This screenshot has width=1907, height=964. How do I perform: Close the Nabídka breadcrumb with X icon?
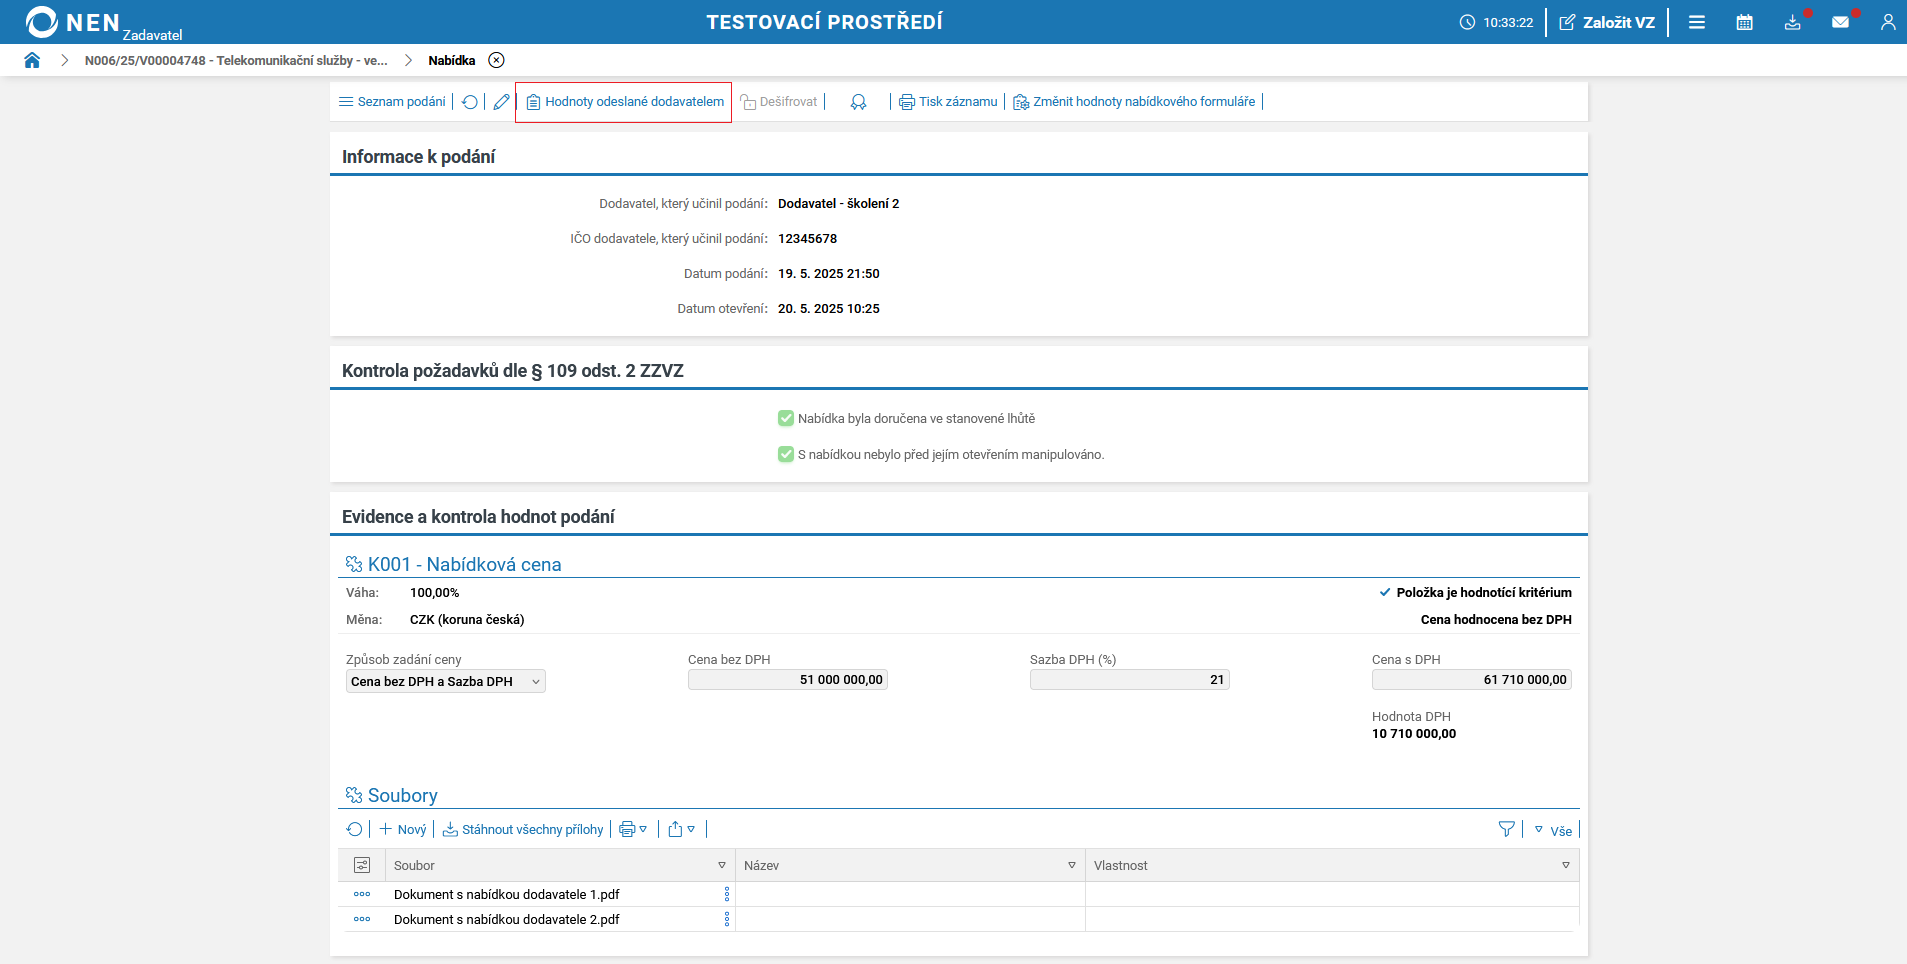tap(496, 60)
